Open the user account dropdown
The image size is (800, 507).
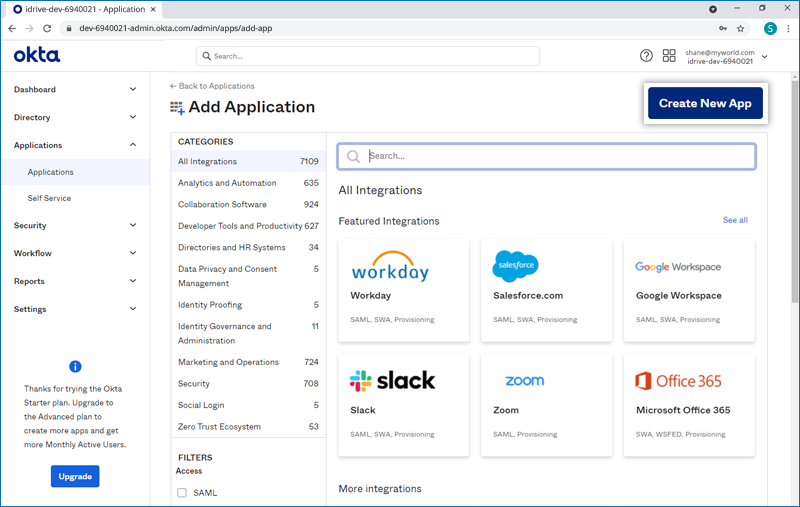pos(765,56)
